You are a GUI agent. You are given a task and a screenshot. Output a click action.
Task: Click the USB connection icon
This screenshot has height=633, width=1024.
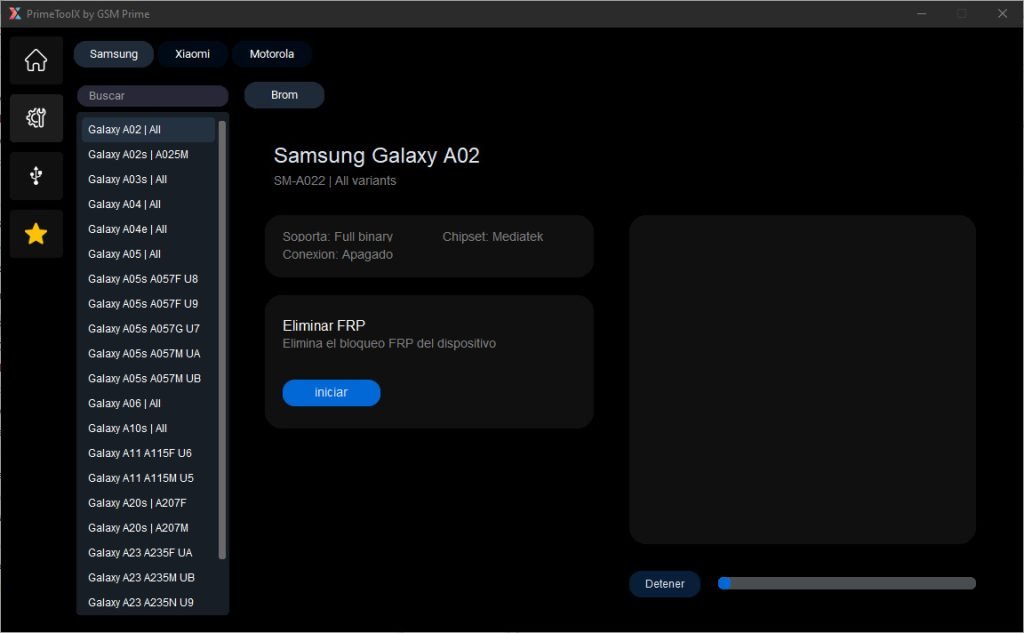coord(36,176)
